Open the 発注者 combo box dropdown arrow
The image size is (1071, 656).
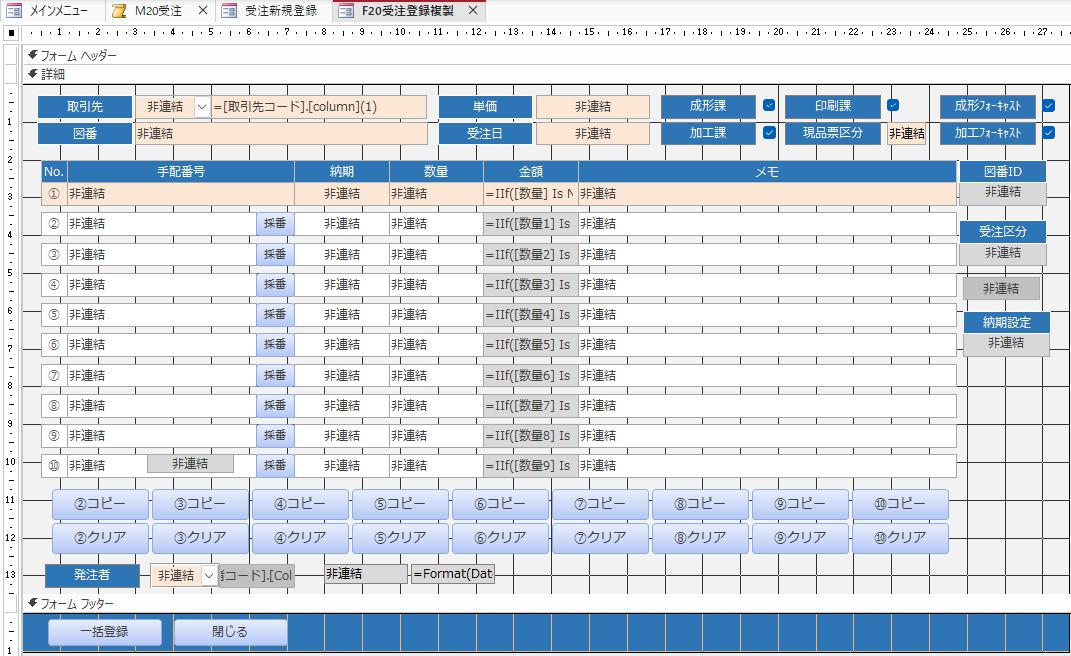209,575
